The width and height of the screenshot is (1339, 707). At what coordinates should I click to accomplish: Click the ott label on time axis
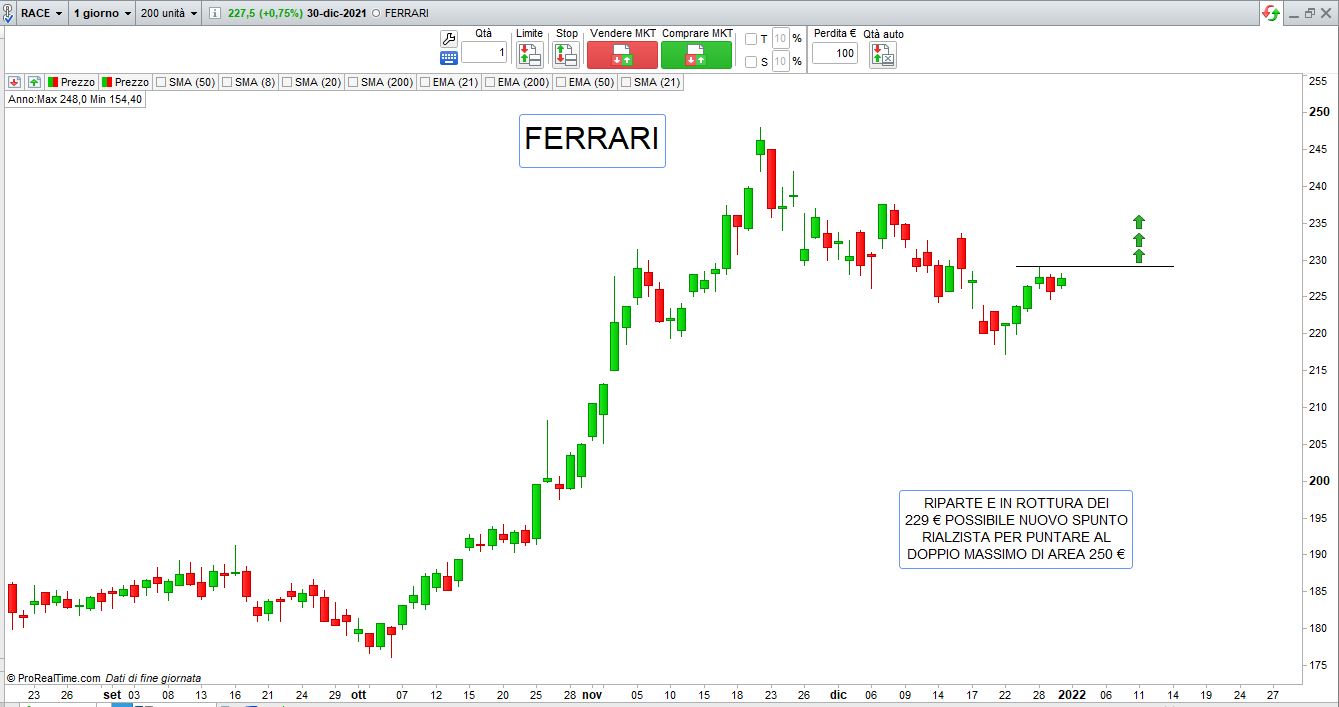[x=358, y=695]
